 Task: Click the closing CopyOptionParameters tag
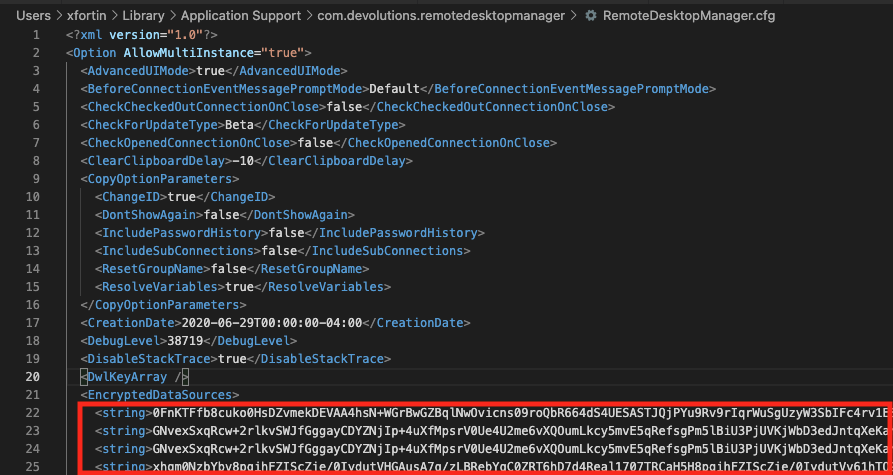pos(163,305)
